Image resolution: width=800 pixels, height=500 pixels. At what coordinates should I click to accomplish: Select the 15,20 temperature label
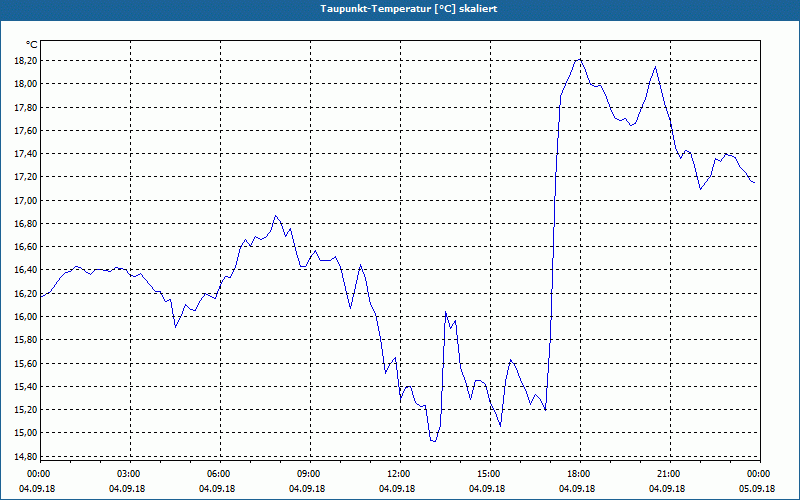click(28, 410)
